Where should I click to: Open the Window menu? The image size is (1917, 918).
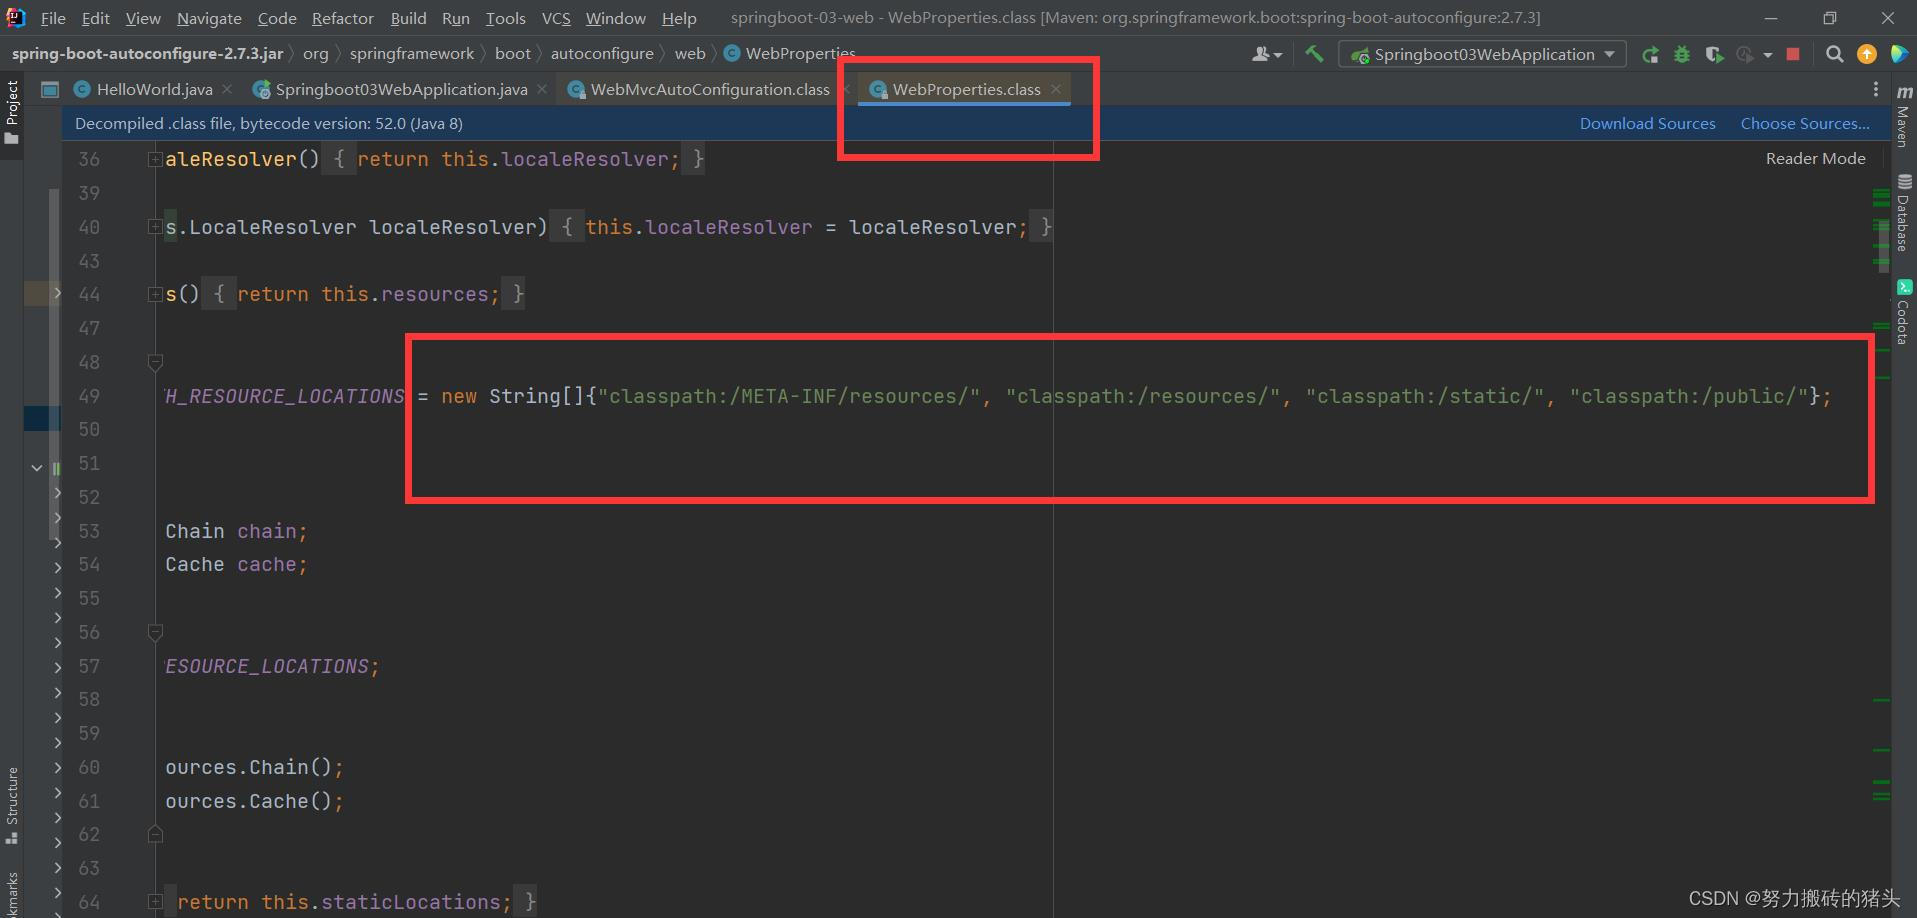pos(615,18)
